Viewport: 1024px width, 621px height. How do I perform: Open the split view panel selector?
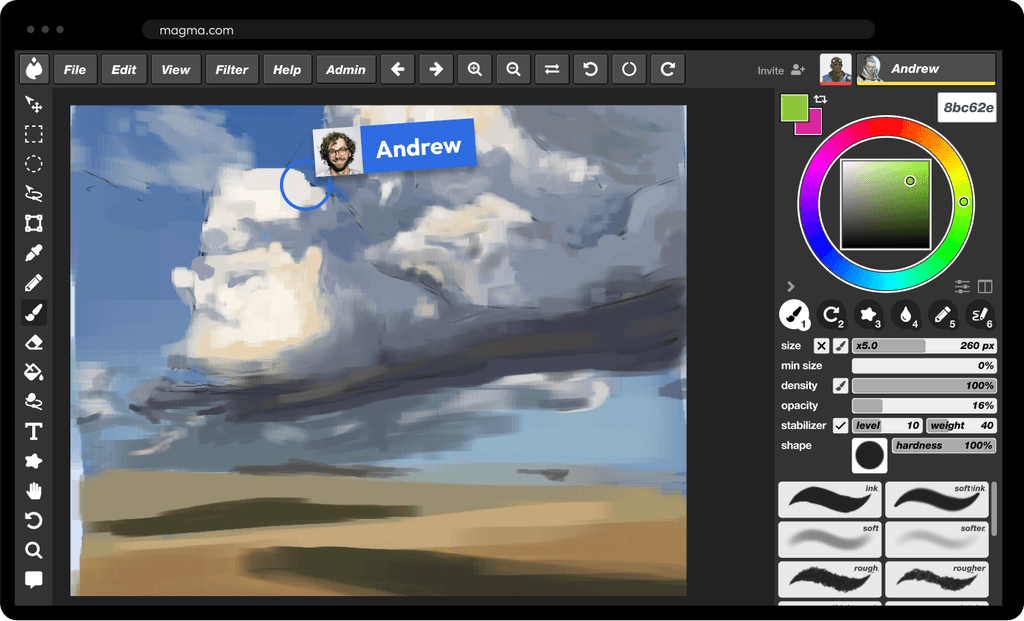(985, 286)
